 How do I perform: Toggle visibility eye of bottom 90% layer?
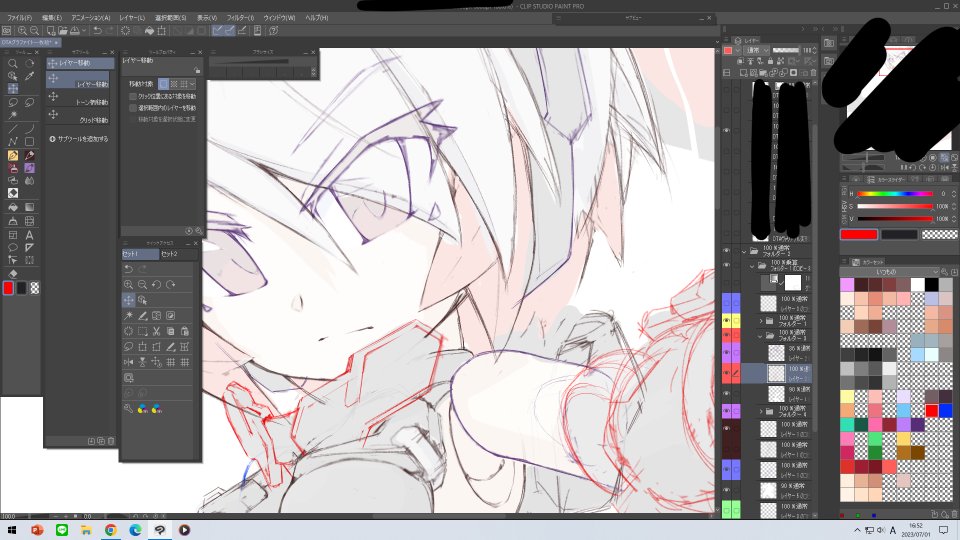726,490
